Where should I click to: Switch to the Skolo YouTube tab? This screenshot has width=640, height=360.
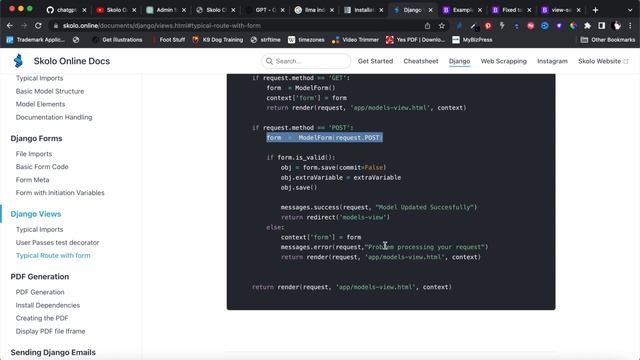[115, 10]
